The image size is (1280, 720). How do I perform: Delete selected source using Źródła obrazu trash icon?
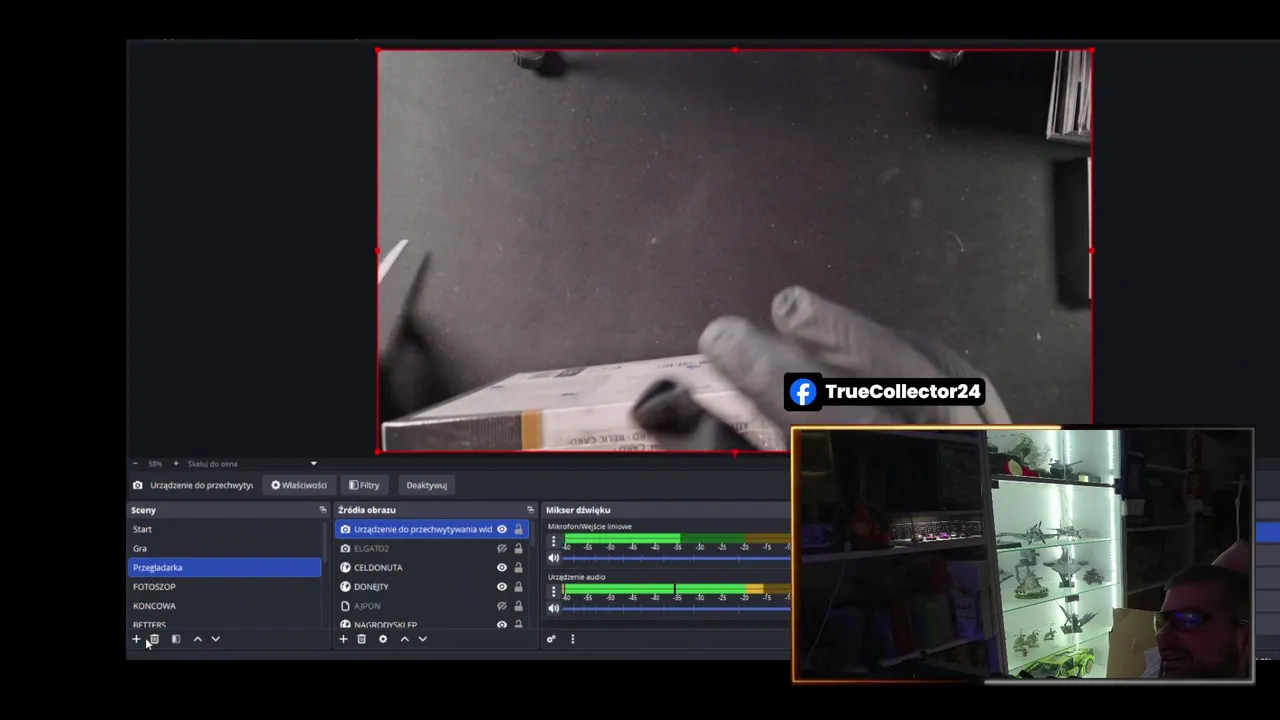362,639
